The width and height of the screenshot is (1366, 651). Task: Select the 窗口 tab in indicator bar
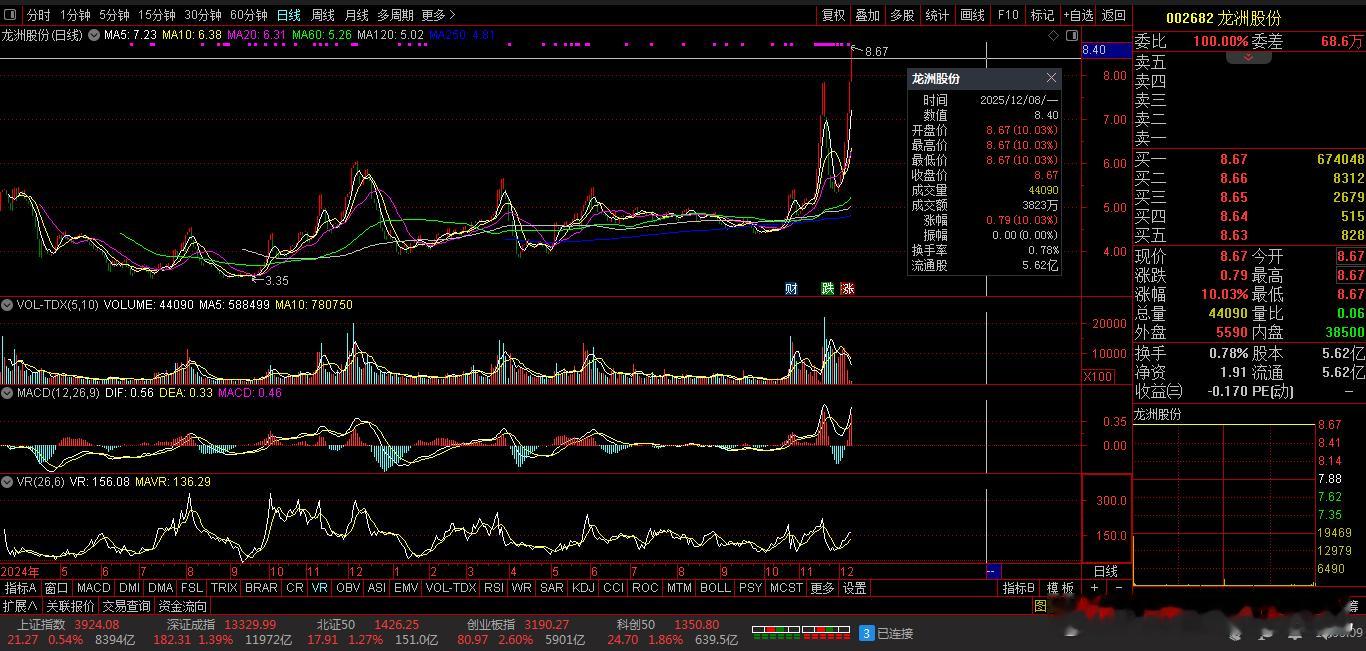[56, 588]
